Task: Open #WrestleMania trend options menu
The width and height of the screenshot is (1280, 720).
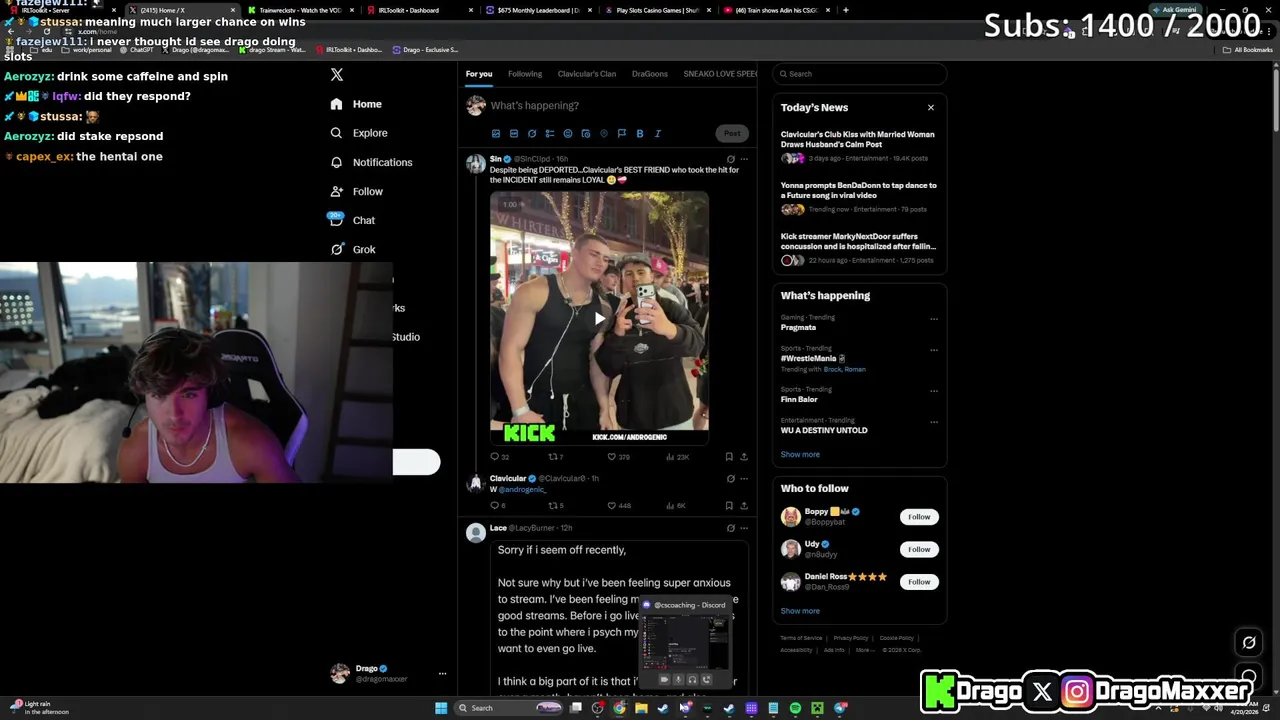Action: (934, 350)
